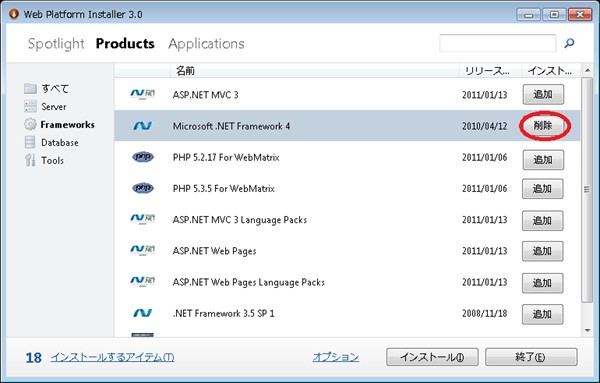The width and height of the screenshot is (600, 383).
Task: Switch to the Spotlight tab
Action: 56,44
